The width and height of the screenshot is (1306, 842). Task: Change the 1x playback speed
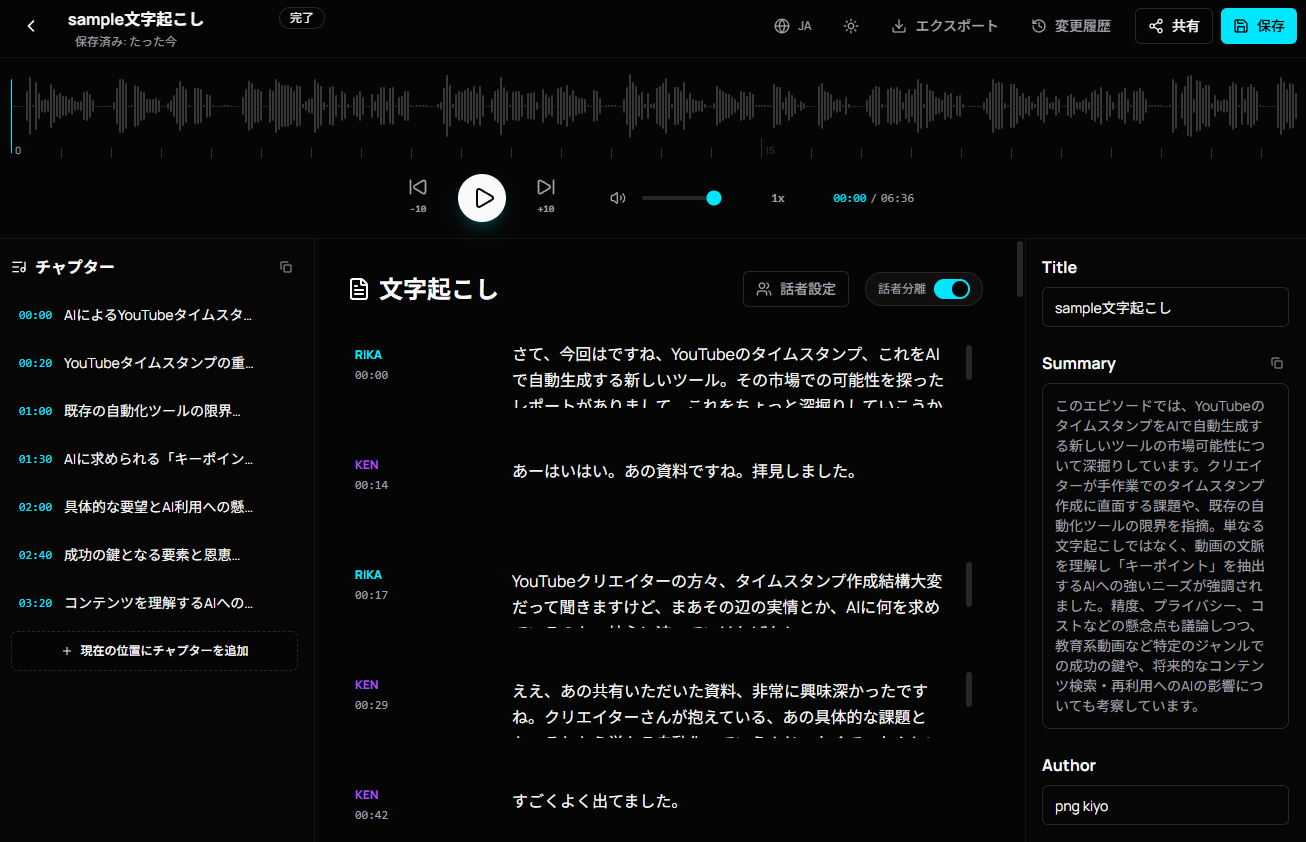click(778, 198)
